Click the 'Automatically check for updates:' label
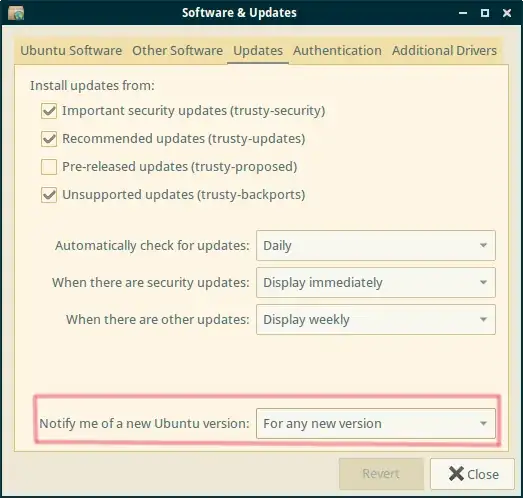 pyautogui.click(x=152, y=246)
